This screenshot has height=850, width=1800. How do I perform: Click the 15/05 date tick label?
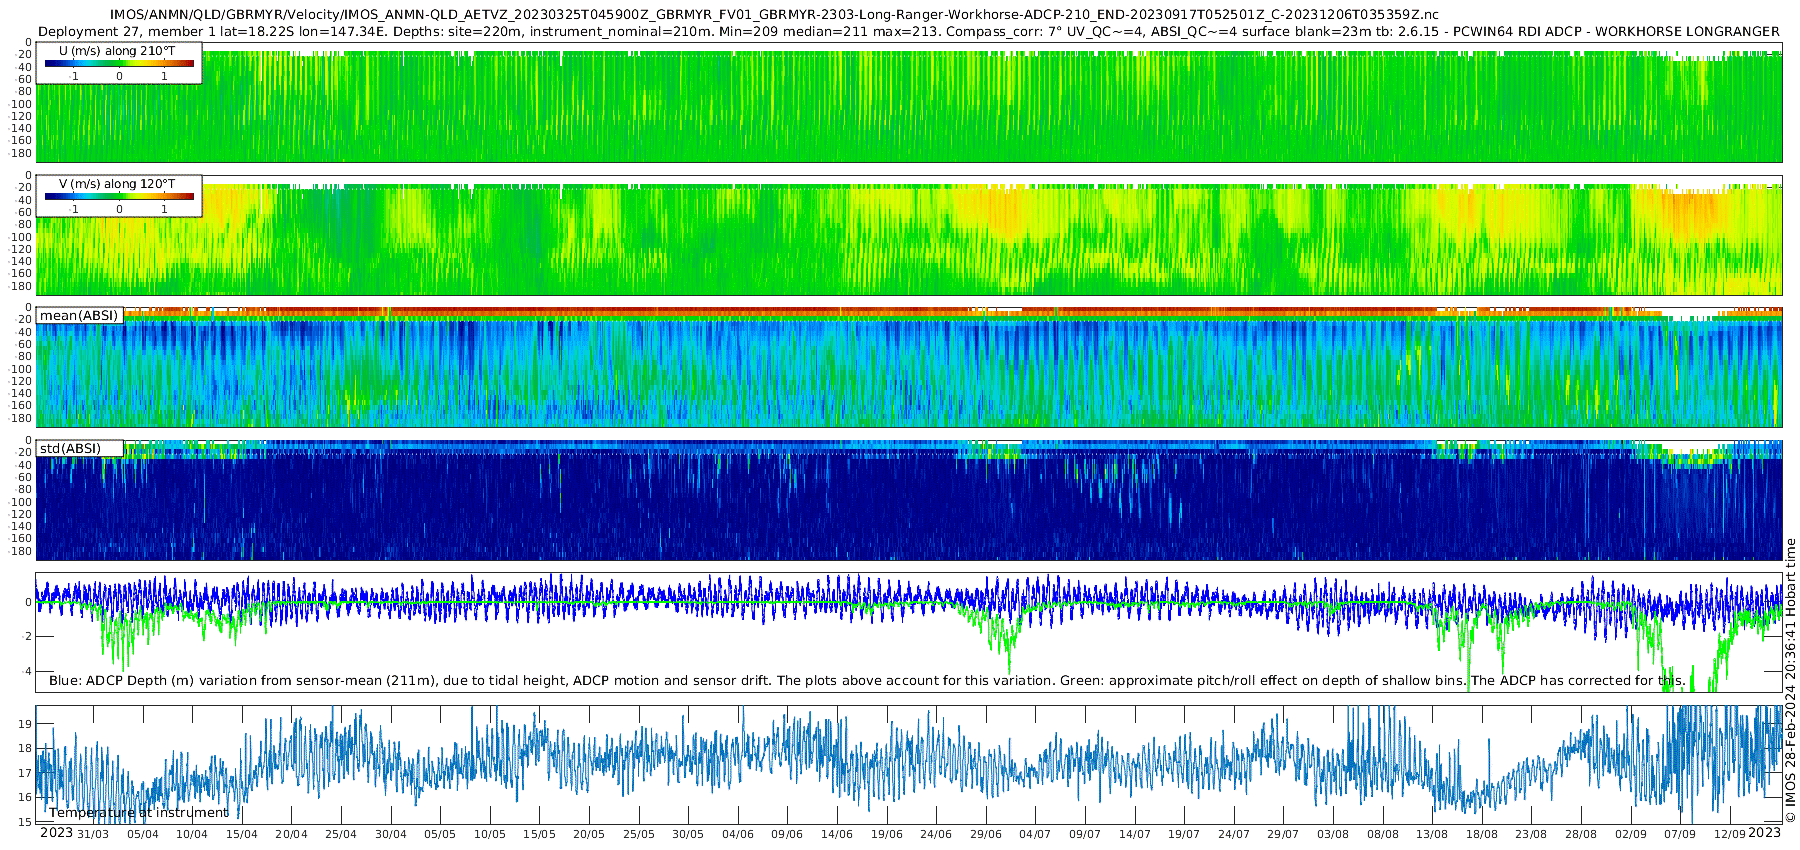pos(539,834)
